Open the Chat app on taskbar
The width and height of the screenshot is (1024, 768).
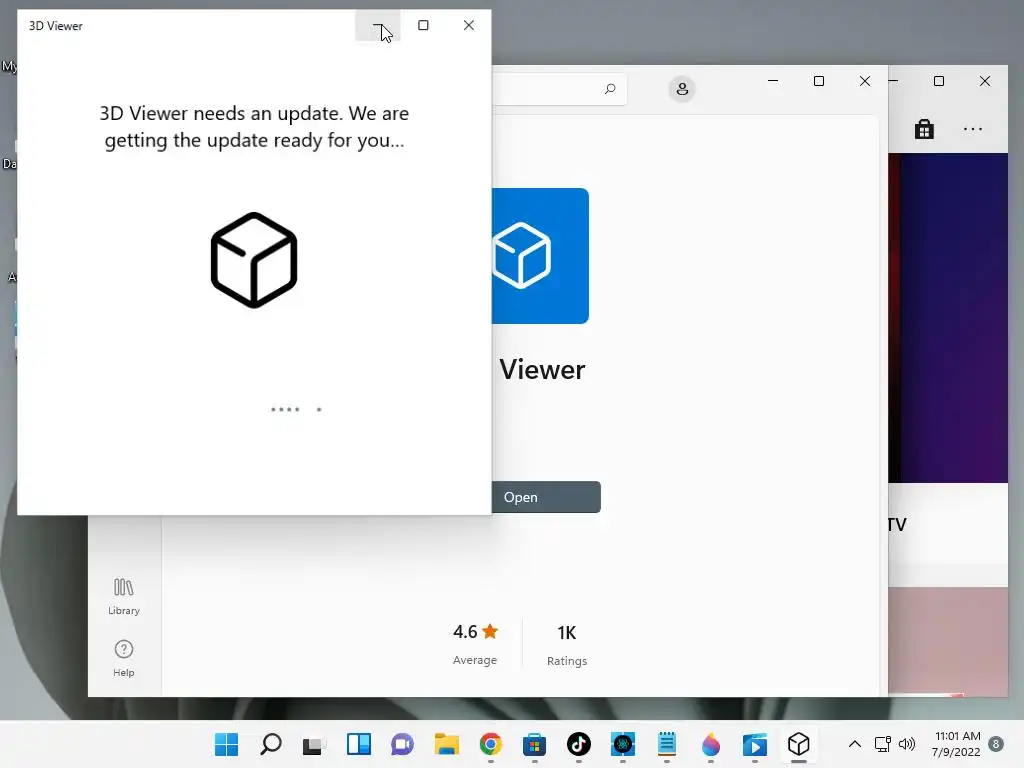click(x=402, y=744)
